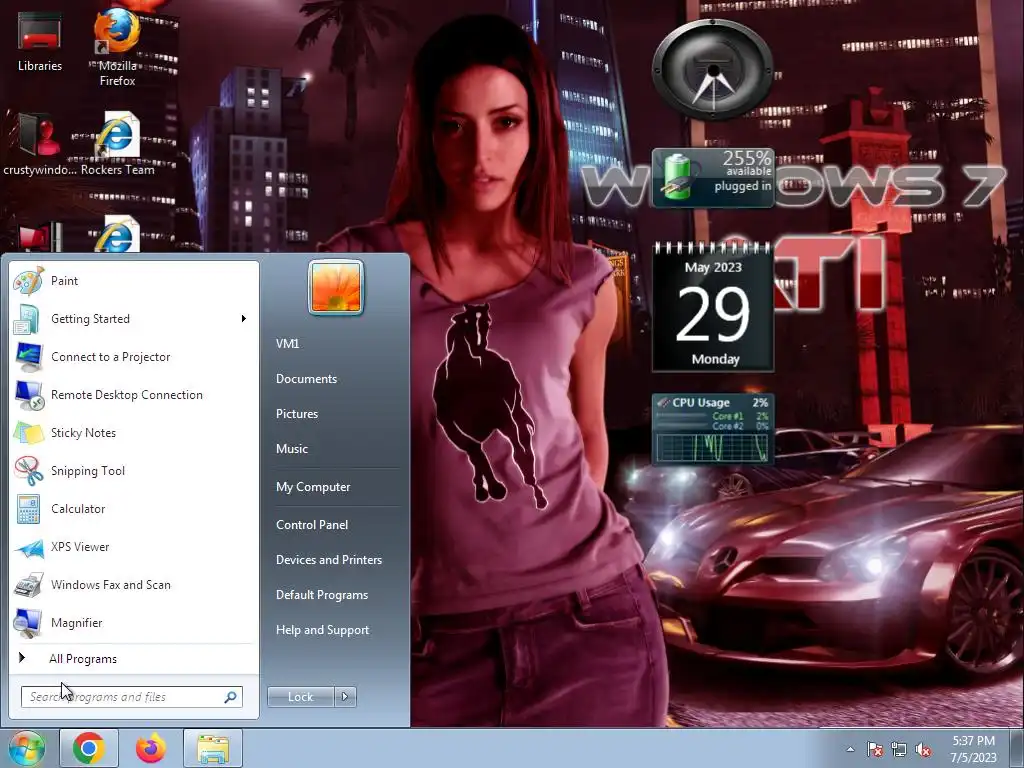Open Music from Start menu
Screen dimensions: 1024x768
[x=291, y=449]
